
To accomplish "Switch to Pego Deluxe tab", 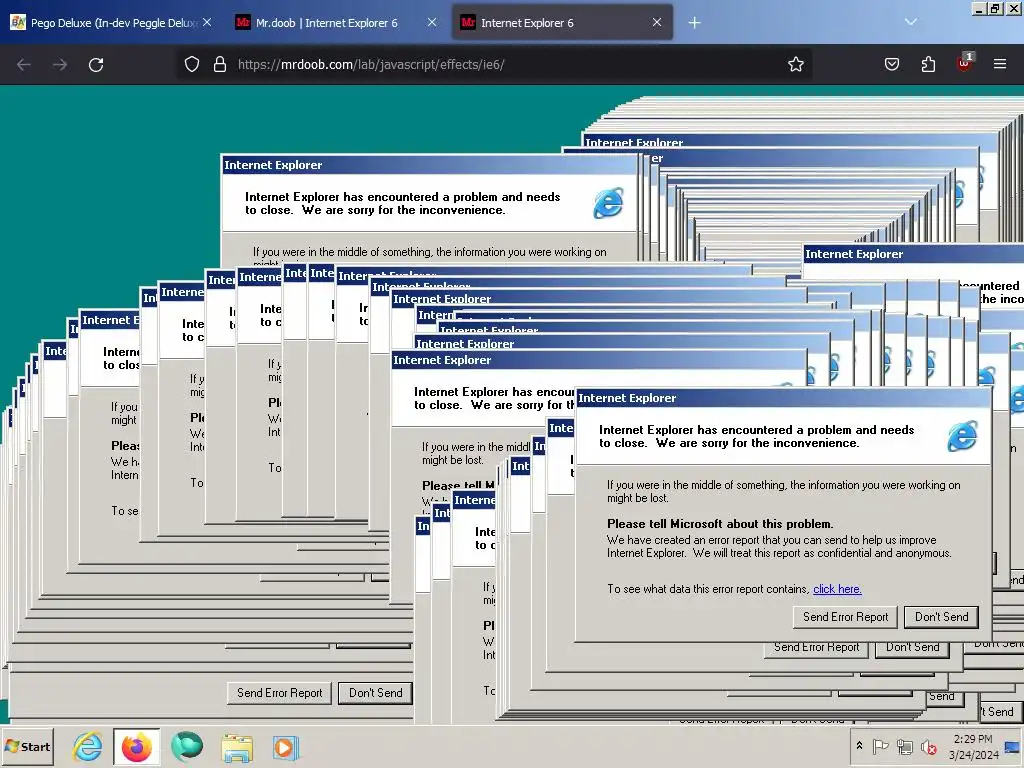I will coord(112,23).
